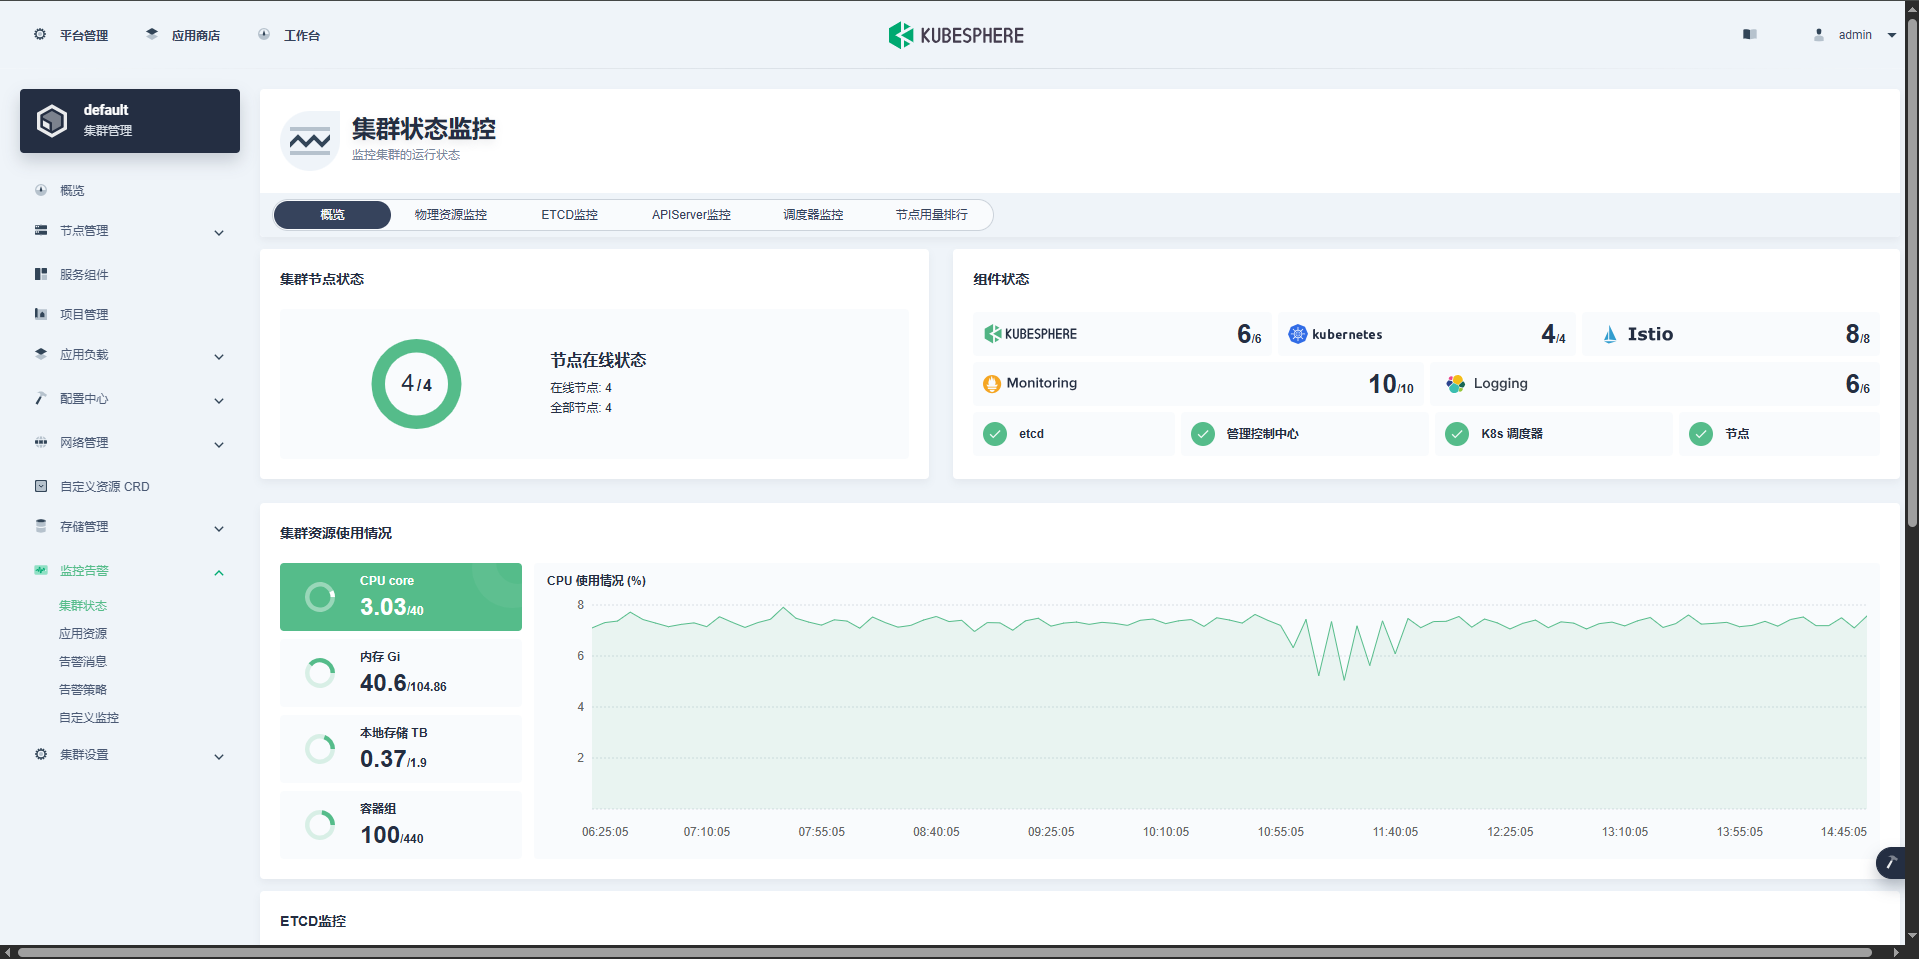Click the horizontal page scrollbar
Image resolution: width=1919 pixels, height=959 pixels.
(x=945, y=952)
